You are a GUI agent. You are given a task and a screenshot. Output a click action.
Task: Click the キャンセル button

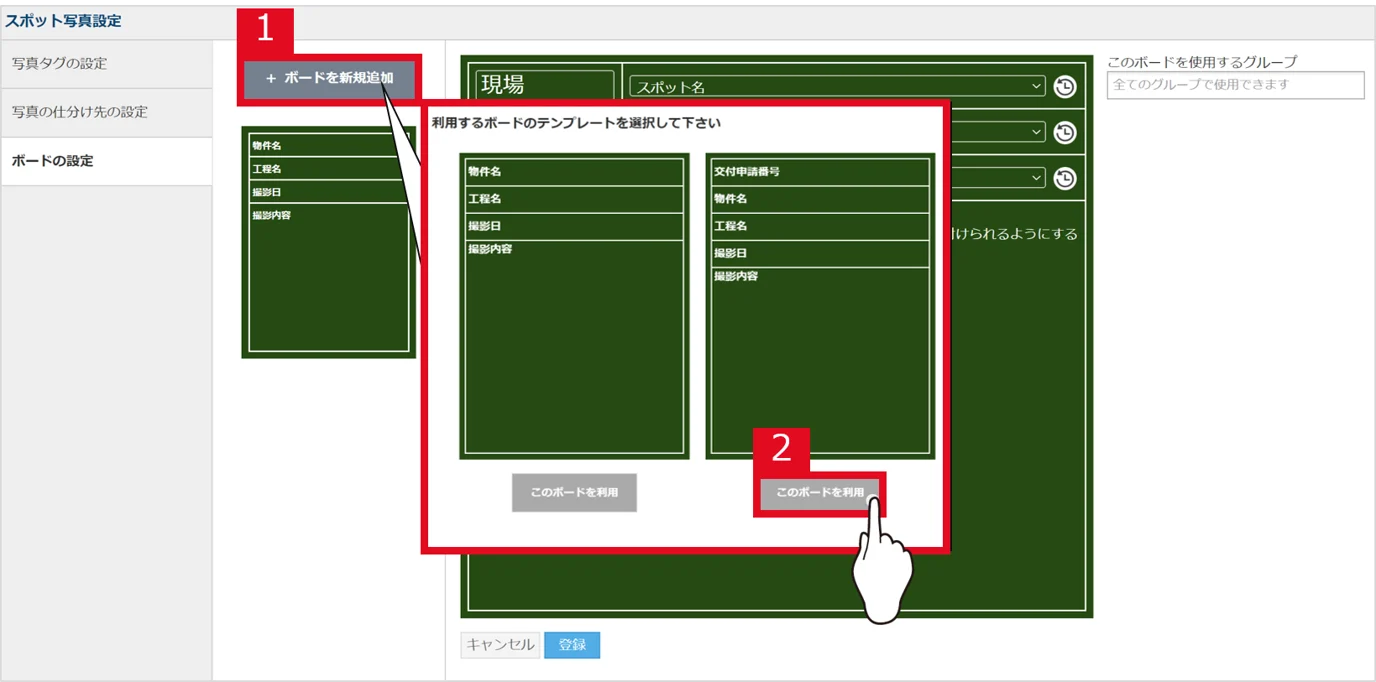pos(500,645)
